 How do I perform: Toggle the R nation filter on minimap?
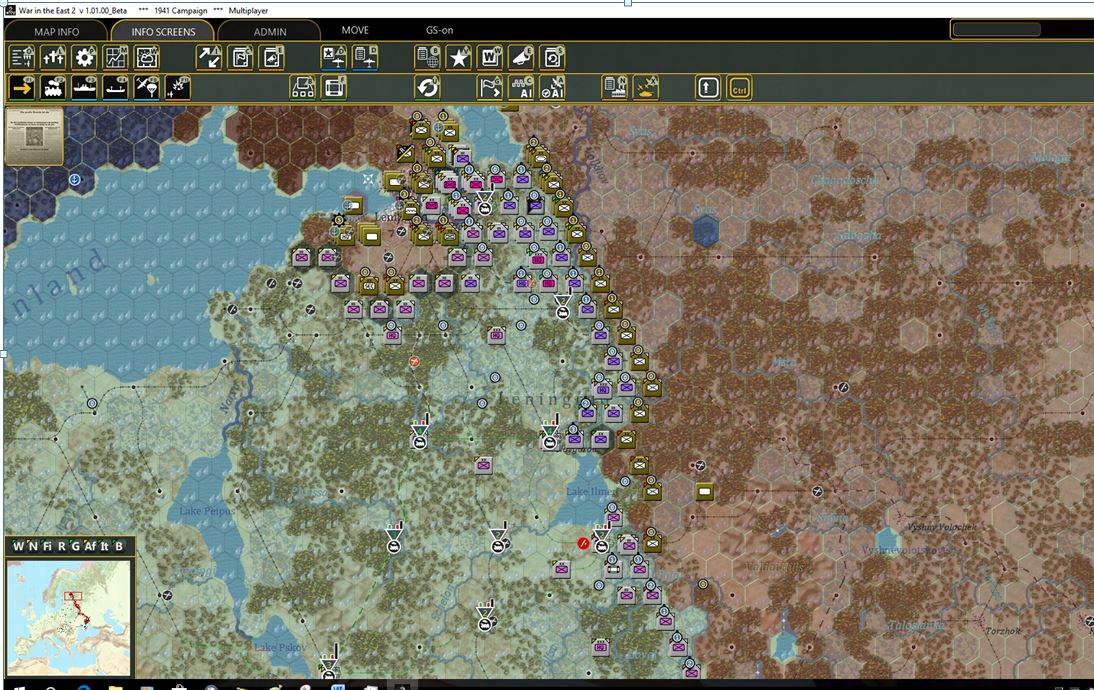[x=61, y=546]
